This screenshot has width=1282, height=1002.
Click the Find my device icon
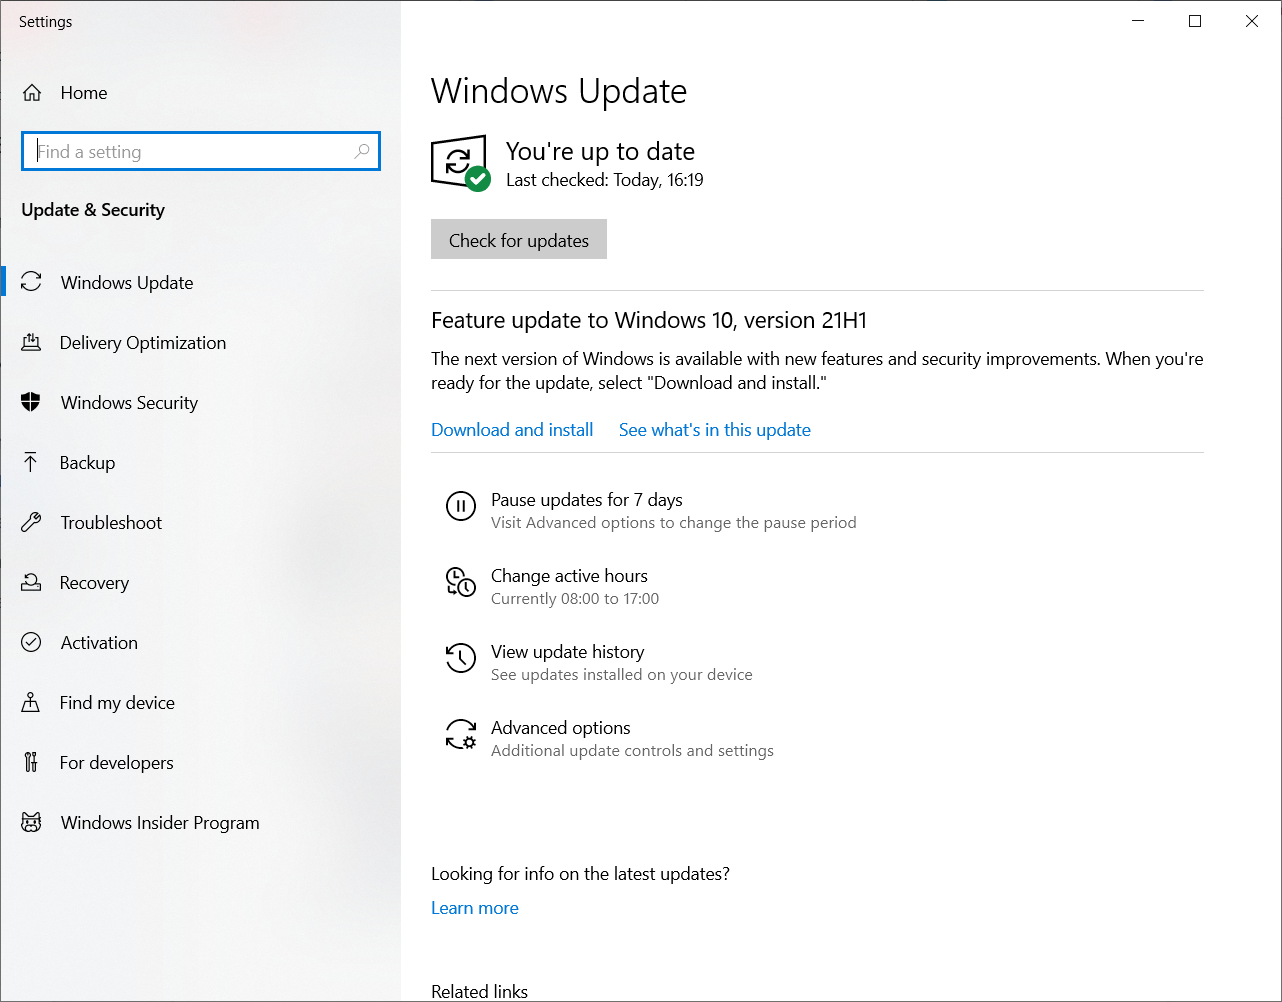pyautogui.click(x=31, y=702)
